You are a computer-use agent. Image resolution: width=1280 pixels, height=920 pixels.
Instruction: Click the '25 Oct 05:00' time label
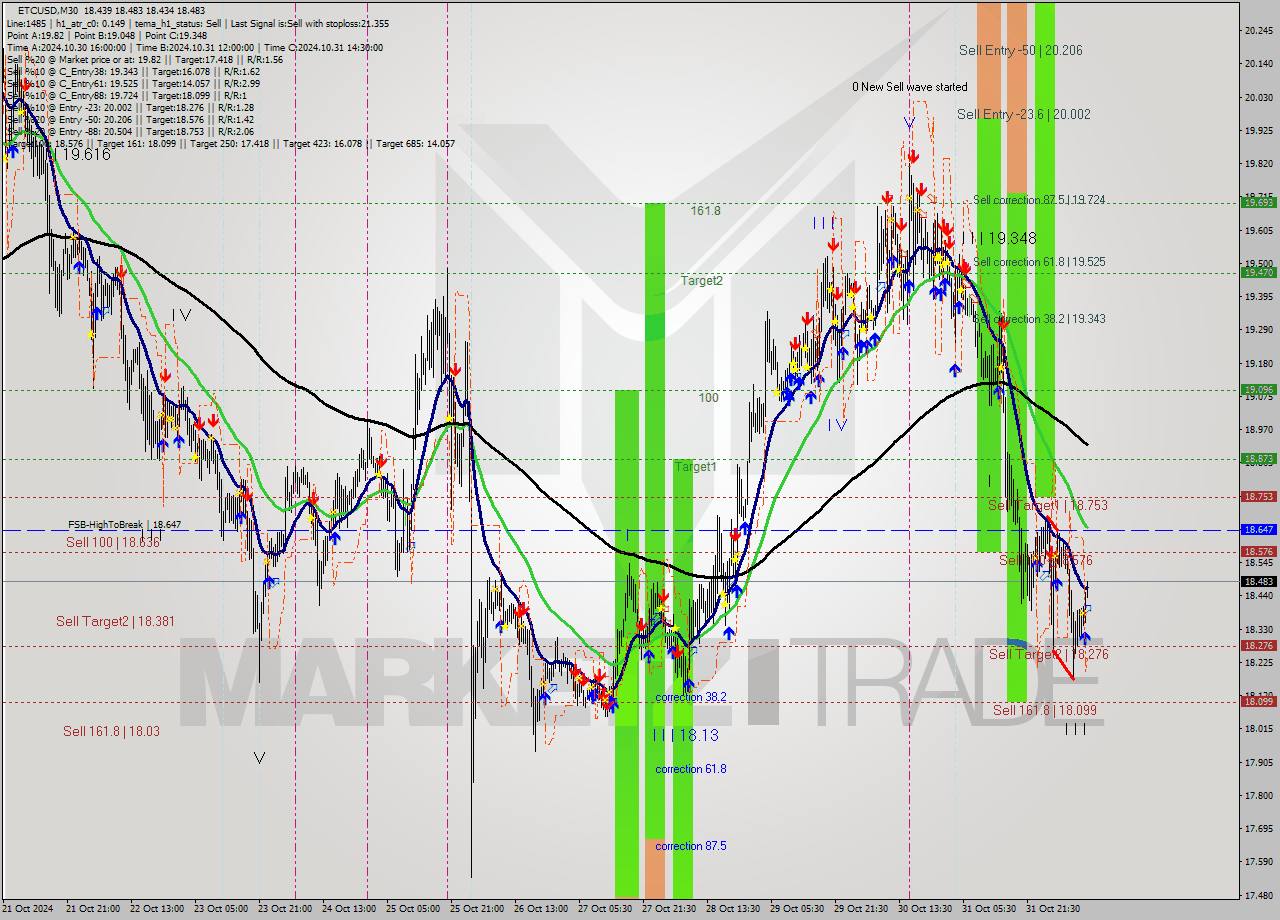tap(412, 909)
